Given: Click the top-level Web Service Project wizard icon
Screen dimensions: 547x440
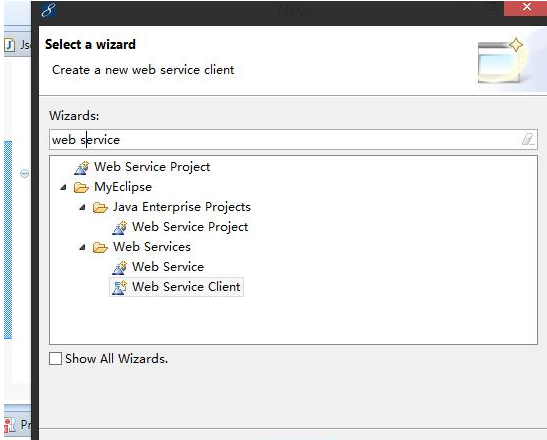Looking at the screenshot, I should (82, 167).
